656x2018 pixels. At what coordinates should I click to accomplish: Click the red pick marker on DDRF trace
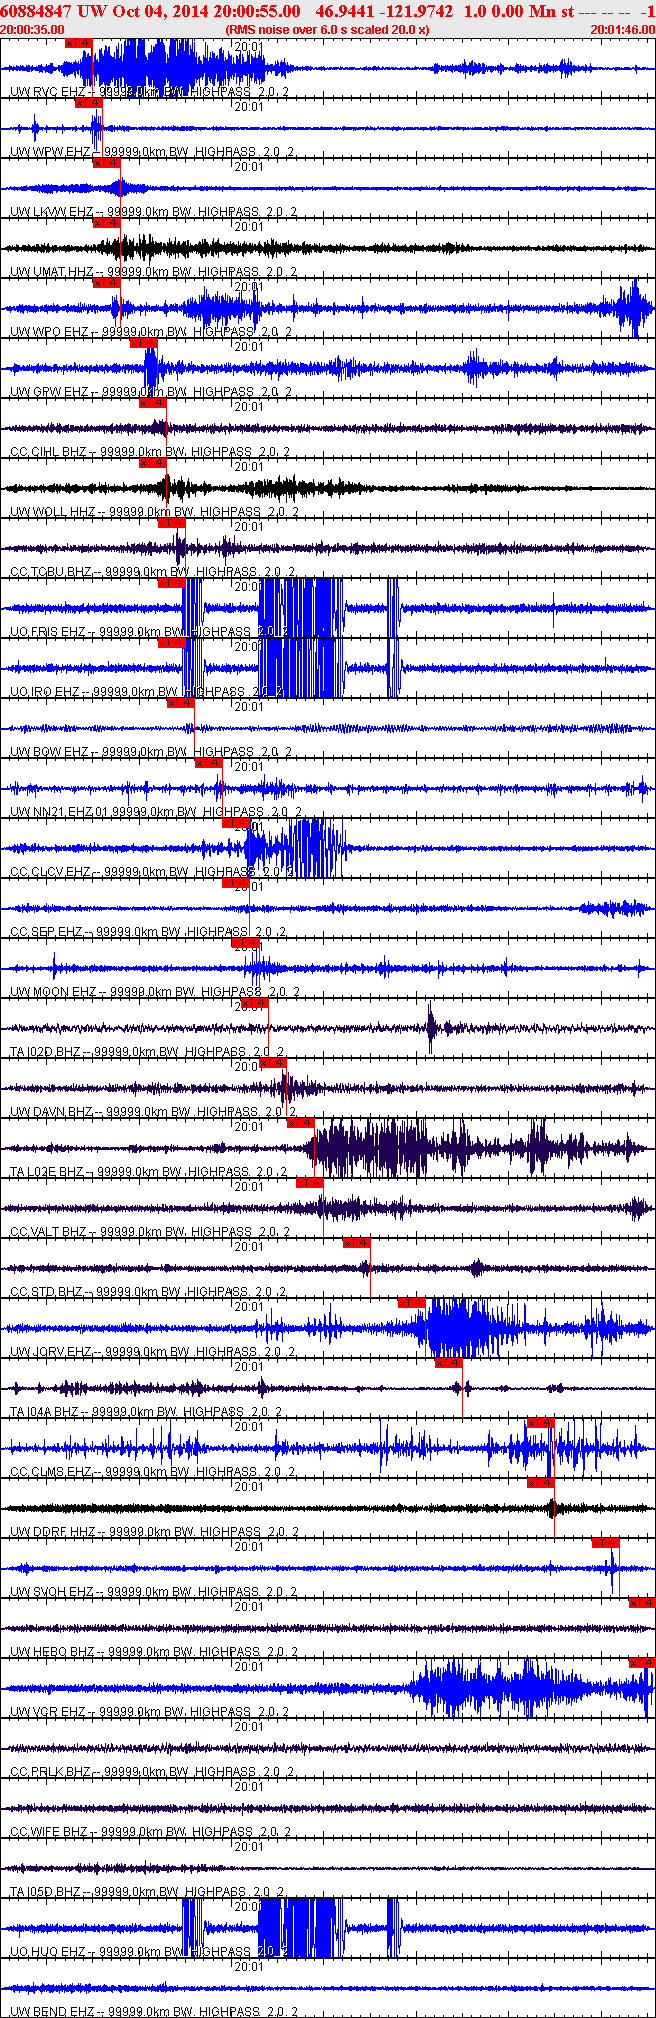[541, 1483]
